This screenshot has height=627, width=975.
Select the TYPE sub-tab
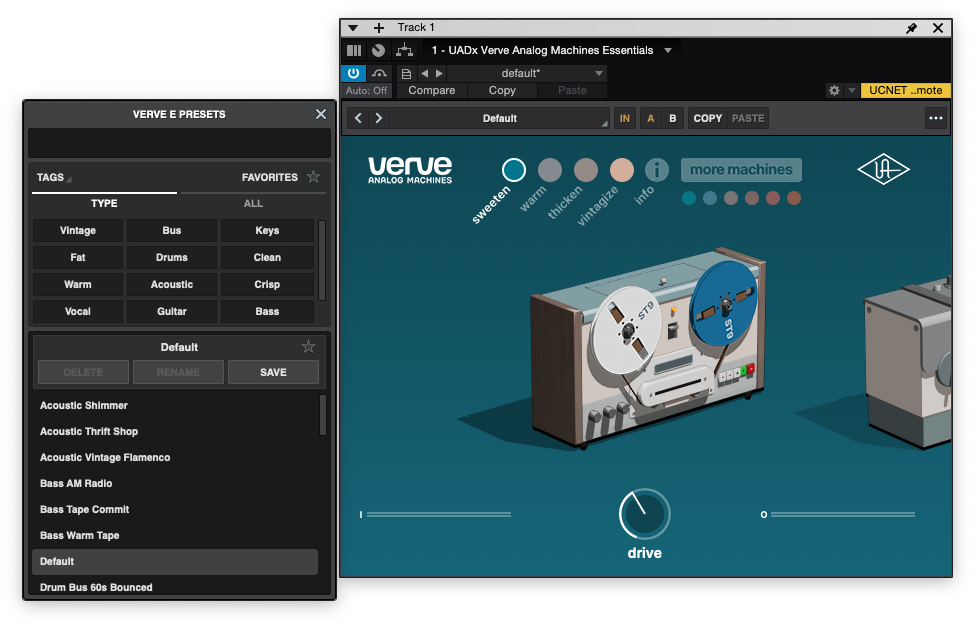point(104,203)
